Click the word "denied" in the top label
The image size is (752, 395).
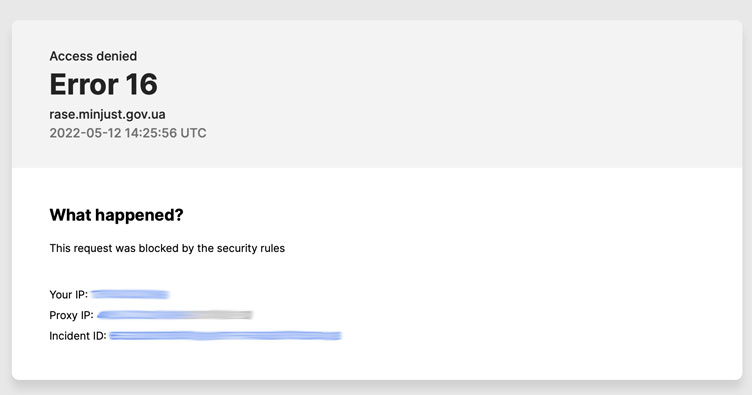[115, 56]
